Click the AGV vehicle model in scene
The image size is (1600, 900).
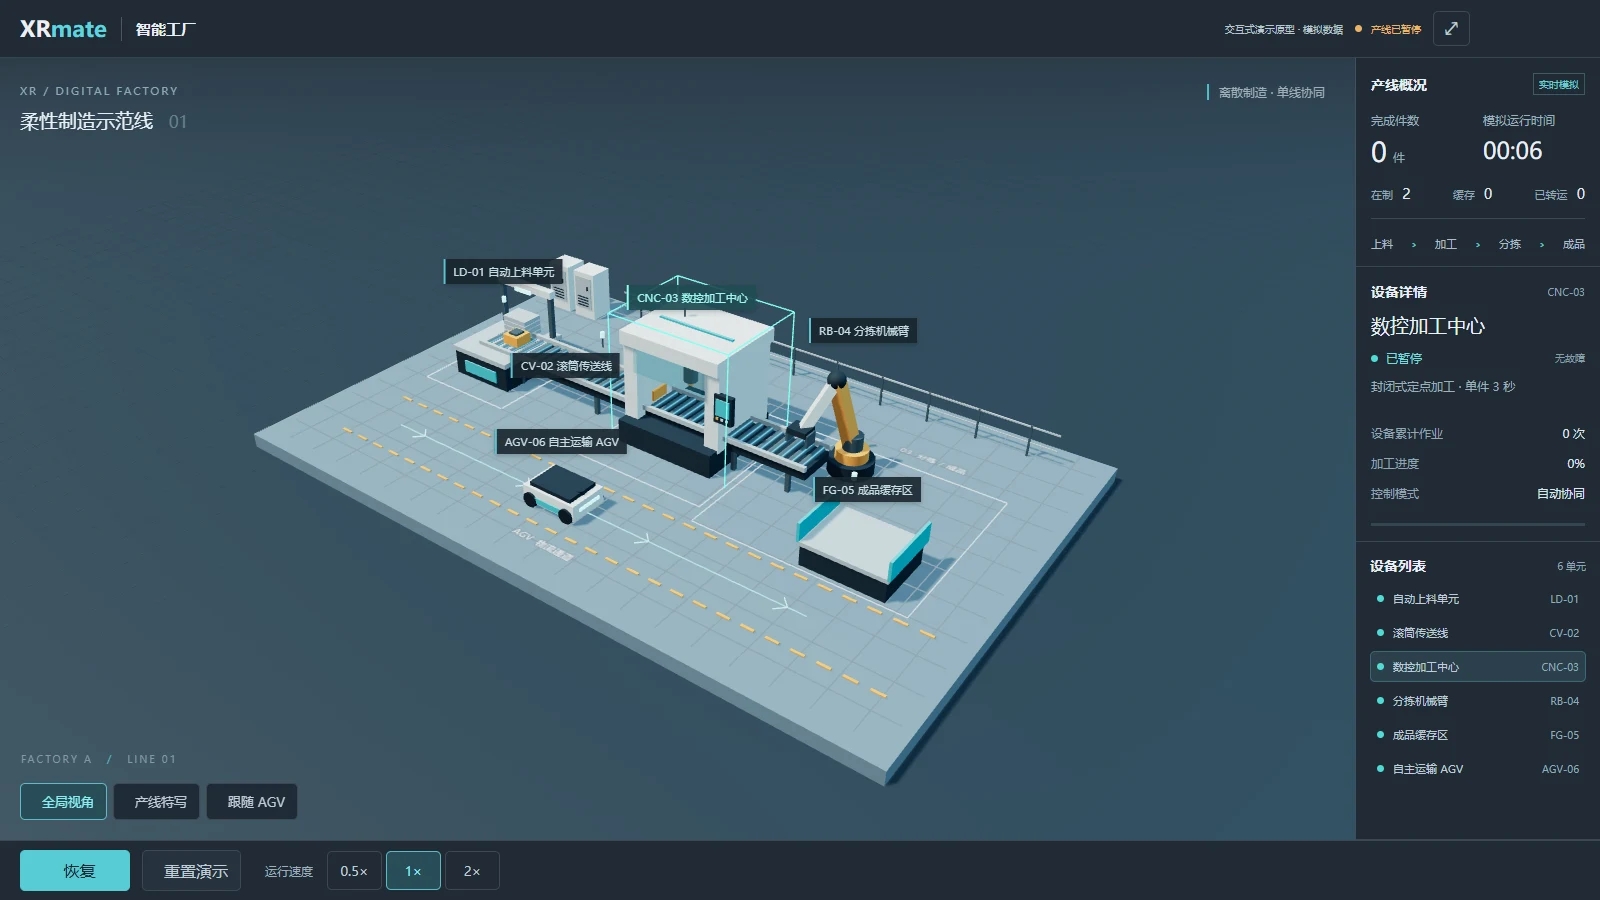pyautogui.click(x=562, y=492)
